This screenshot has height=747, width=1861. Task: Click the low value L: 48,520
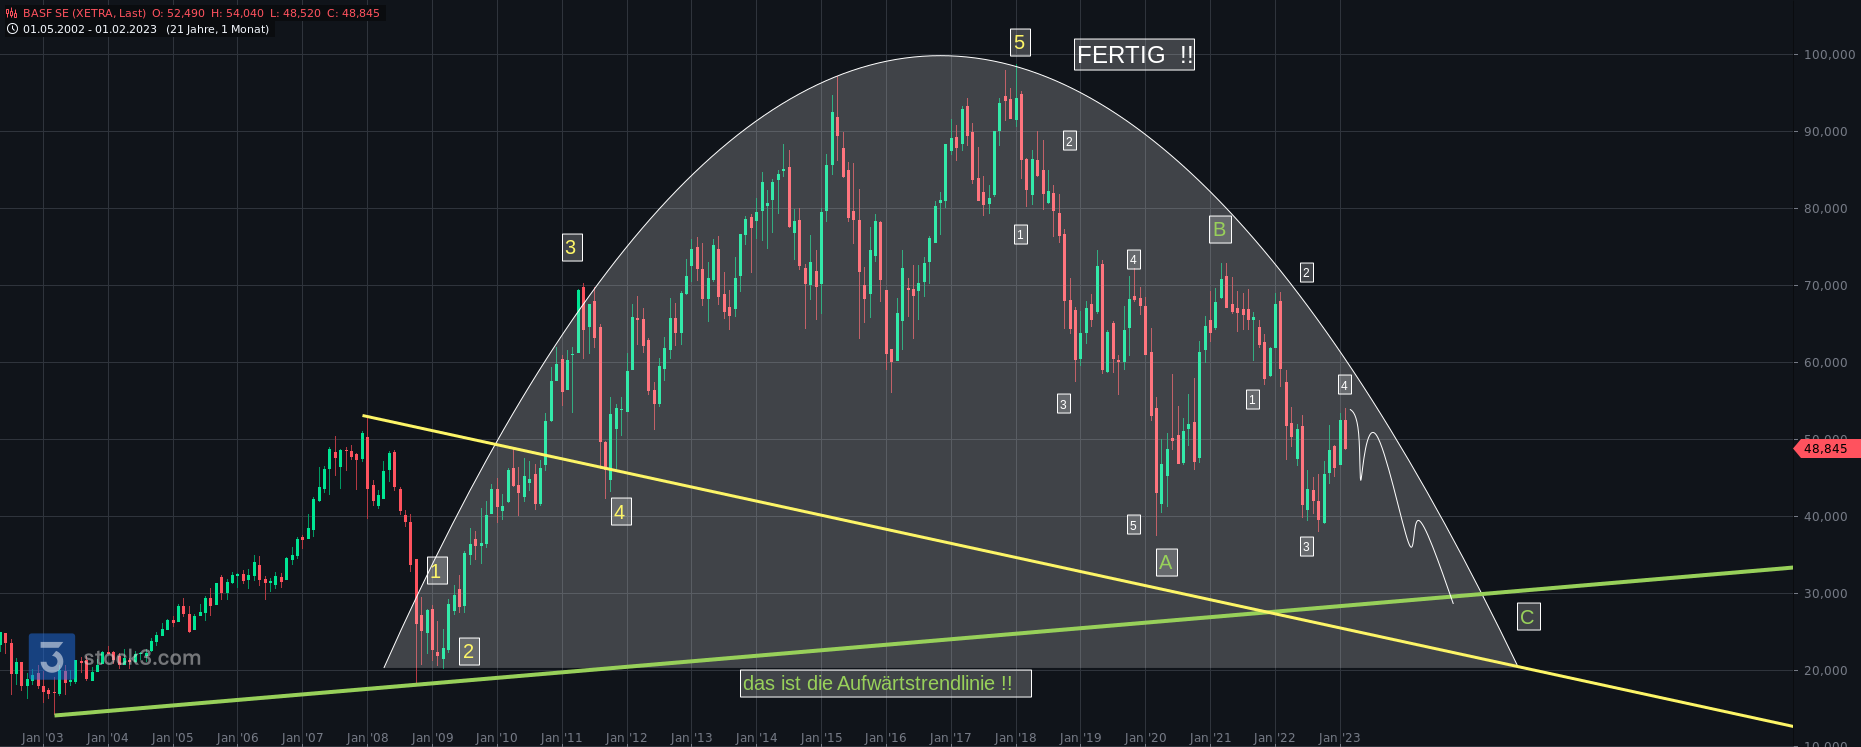tap(295, 14)
